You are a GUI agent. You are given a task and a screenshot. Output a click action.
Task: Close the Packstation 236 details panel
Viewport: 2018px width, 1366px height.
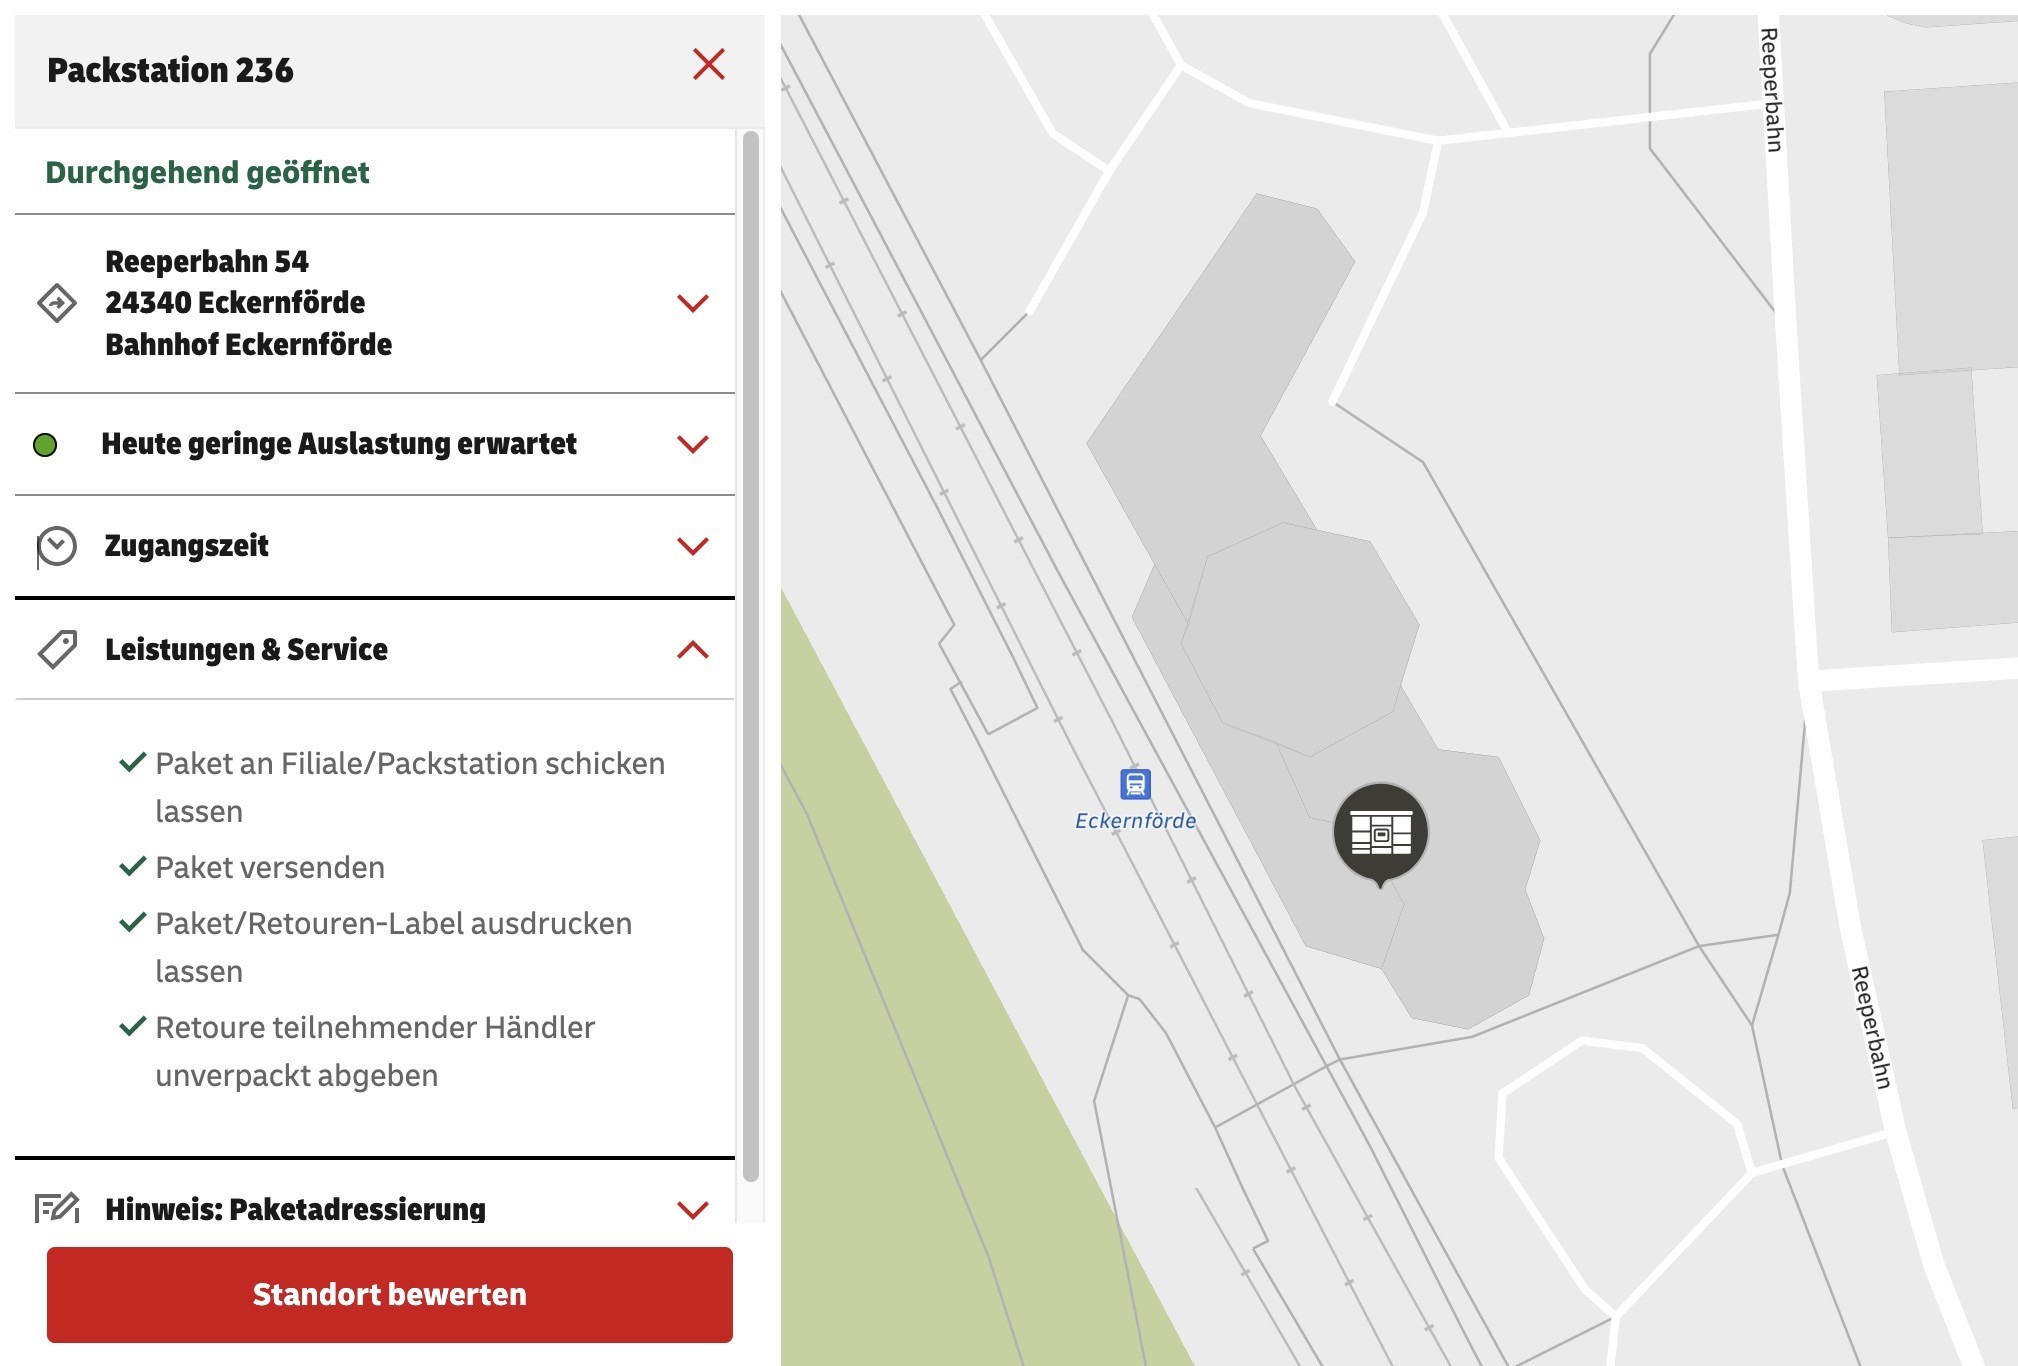click(x=708, y=65)
